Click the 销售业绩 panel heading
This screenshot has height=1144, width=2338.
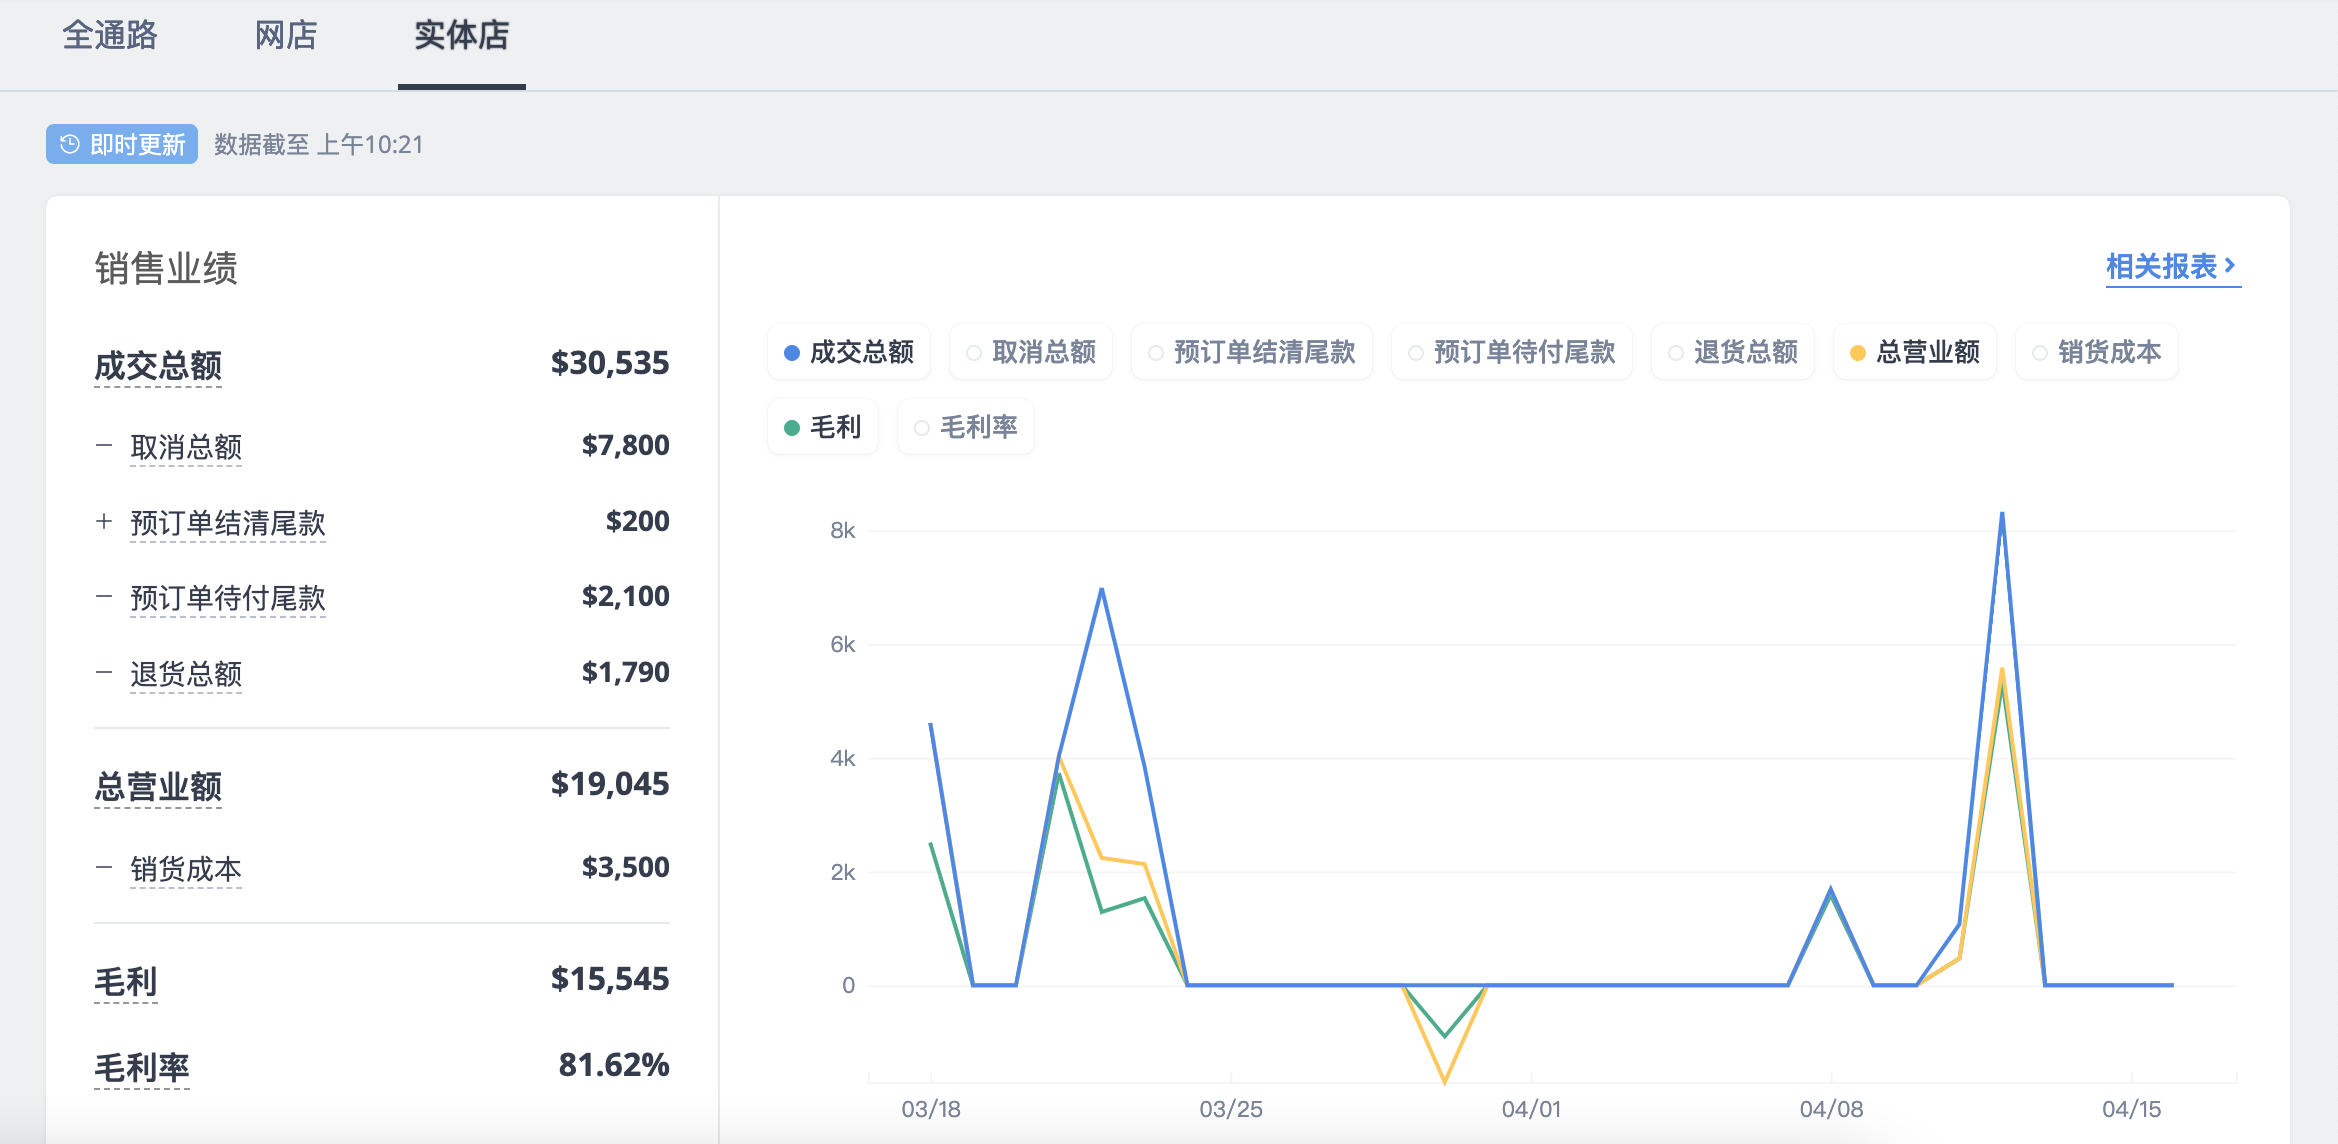tap(166, 268)
